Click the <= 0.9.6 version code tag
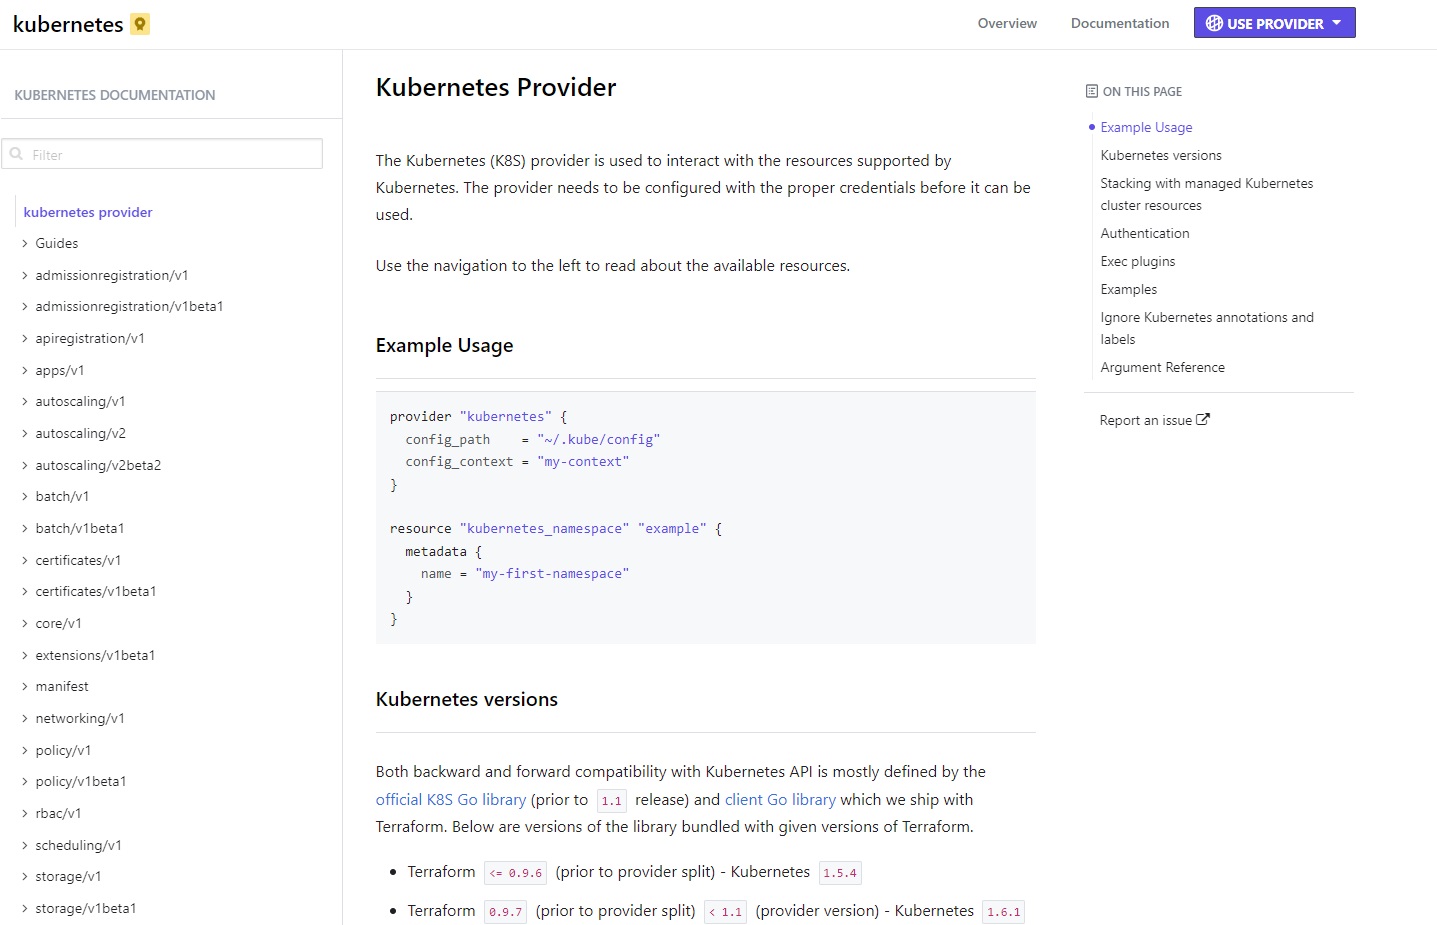This screenshot has height=925, width=1437. pyautogui.click(x=515, y=873)
